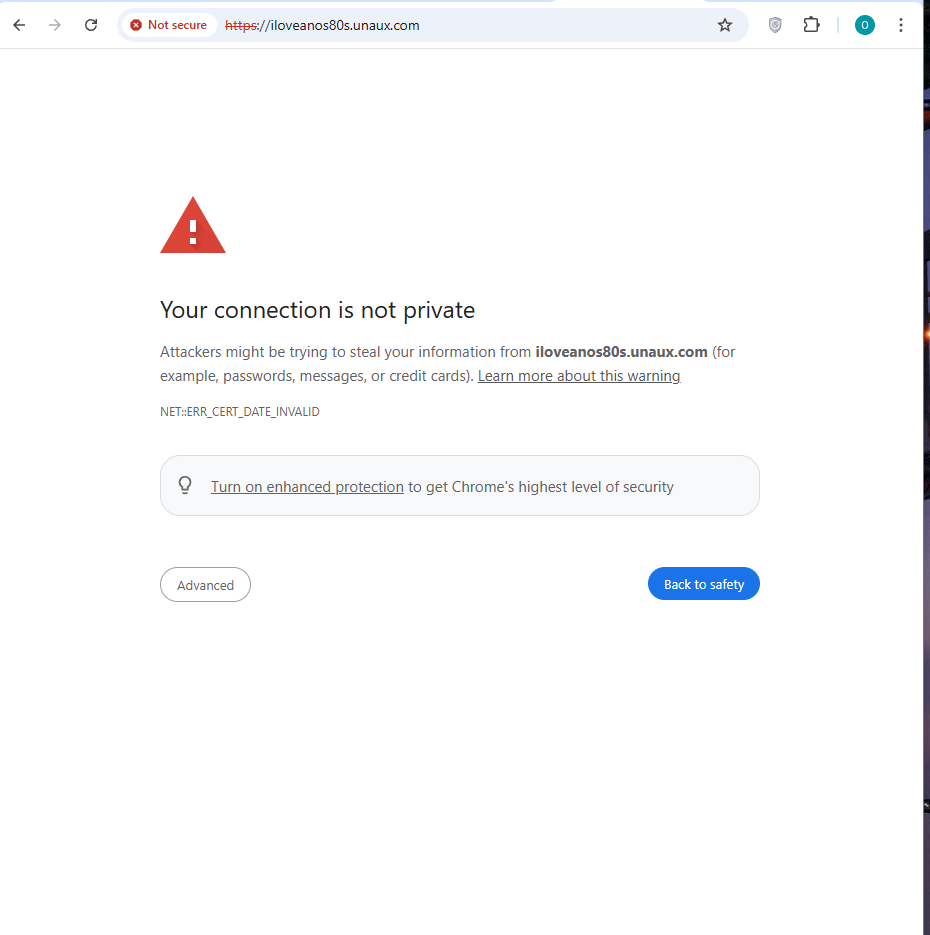Bookmark this page with the star icon
930x935 pixels.
coord(725,25)
